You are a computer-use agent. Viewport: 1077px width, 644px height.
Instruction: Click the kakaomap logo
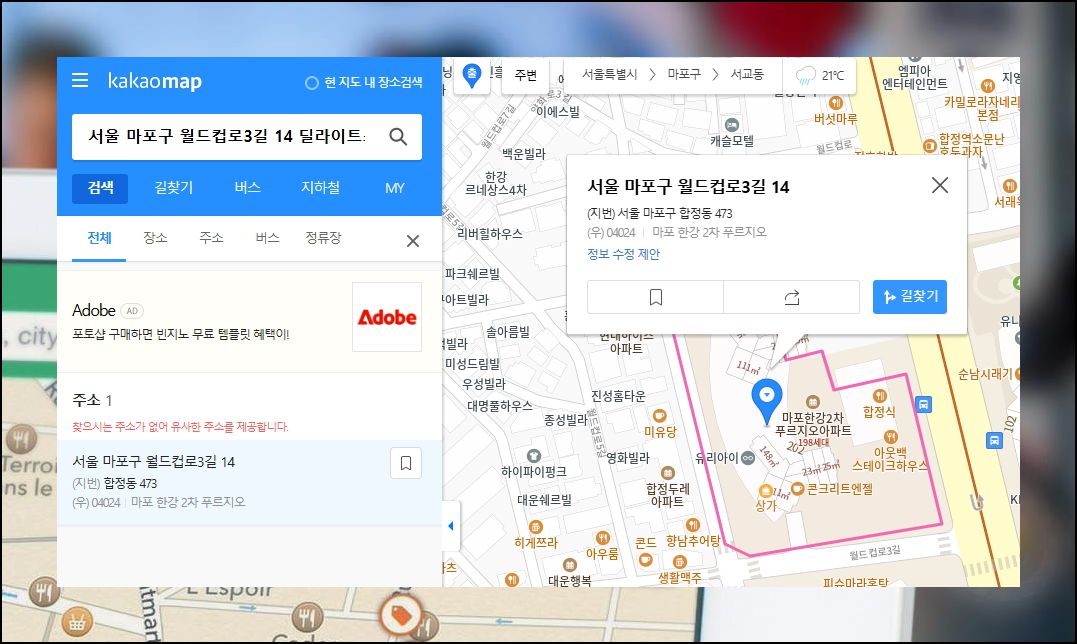pyautogui.click(x=155, y=81)
